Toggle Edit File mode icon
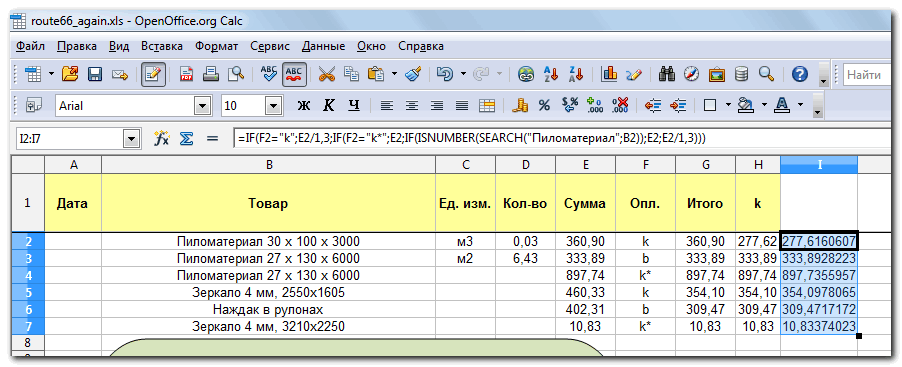 coord(154,74)
